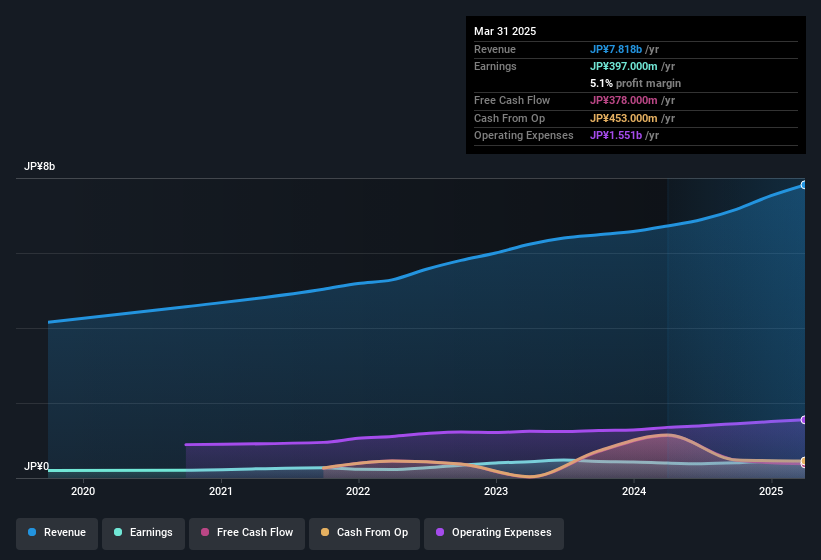The width and height of the screenshot is (821, 560).
Task: Click the 2023 x-axis label
Action: pos(496,491)
